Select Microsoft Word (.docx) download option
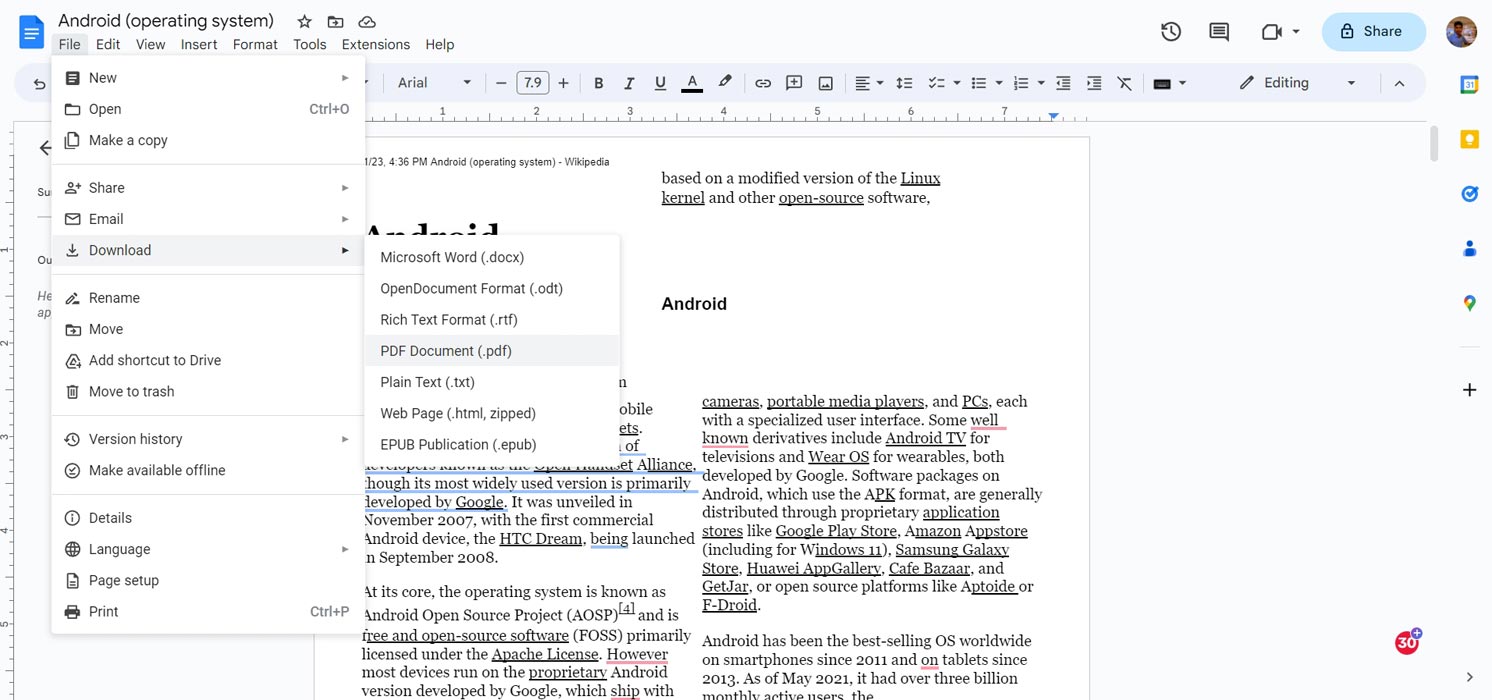This screenshot has width=1492, height=700. [x=492, y=257]
